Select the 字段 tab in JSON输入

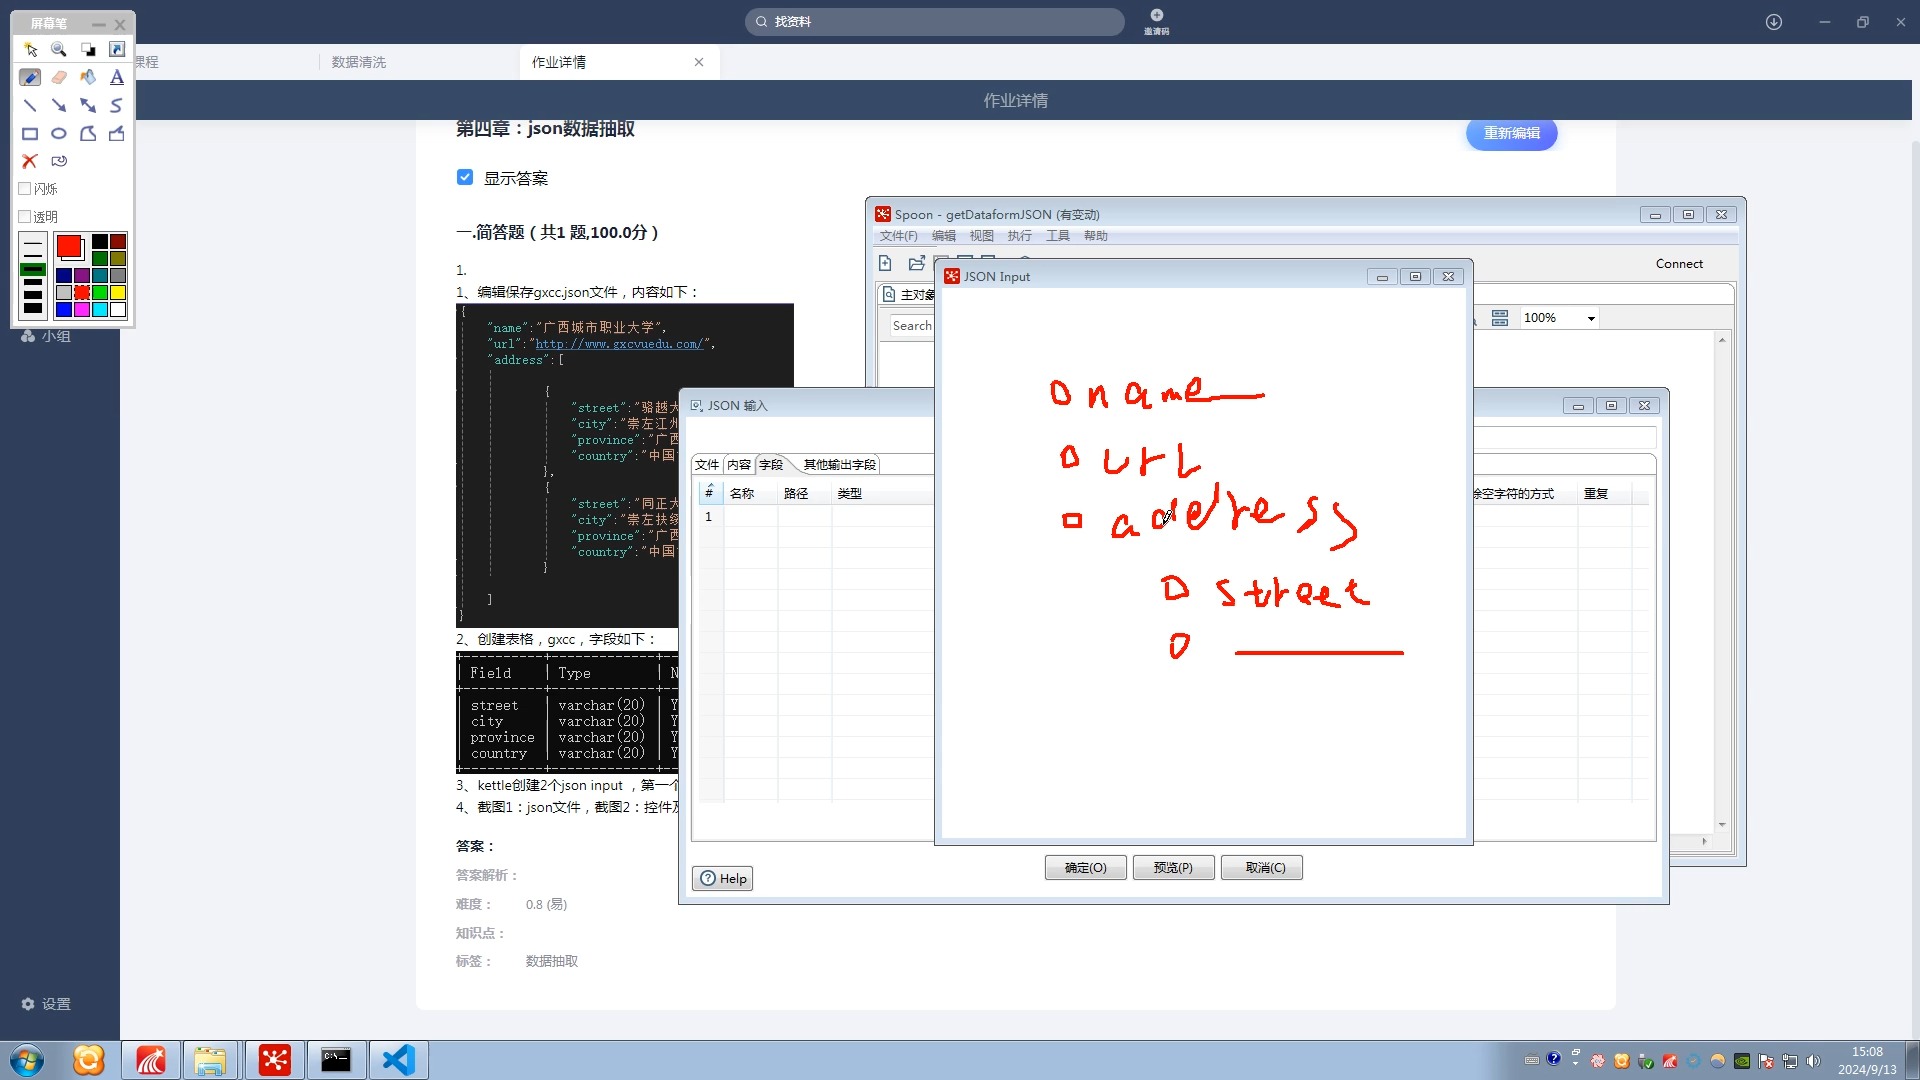click(770, 464)
